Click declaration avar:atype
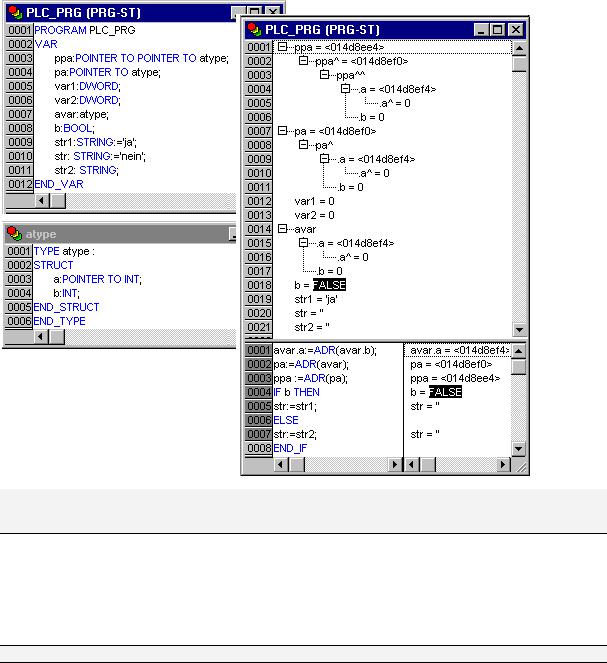The image size is (607, 663). 82,114
